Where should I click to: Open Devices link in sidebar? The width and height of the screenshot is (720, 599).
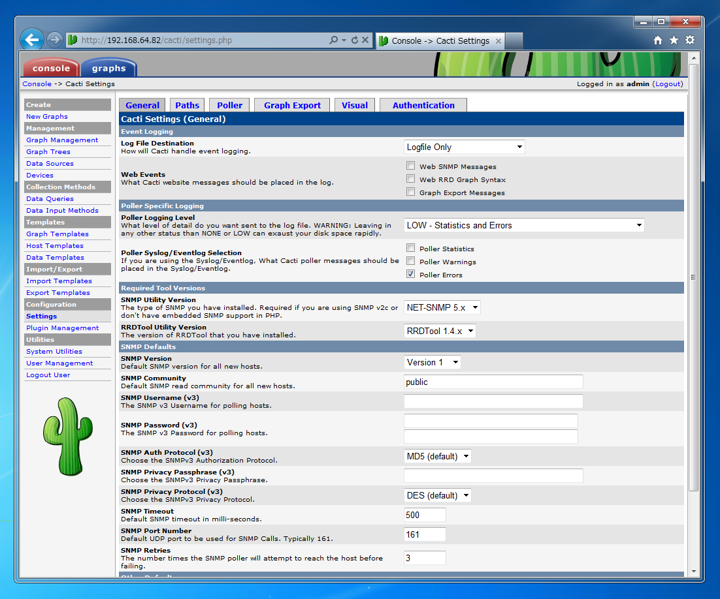tap(39, 175)
